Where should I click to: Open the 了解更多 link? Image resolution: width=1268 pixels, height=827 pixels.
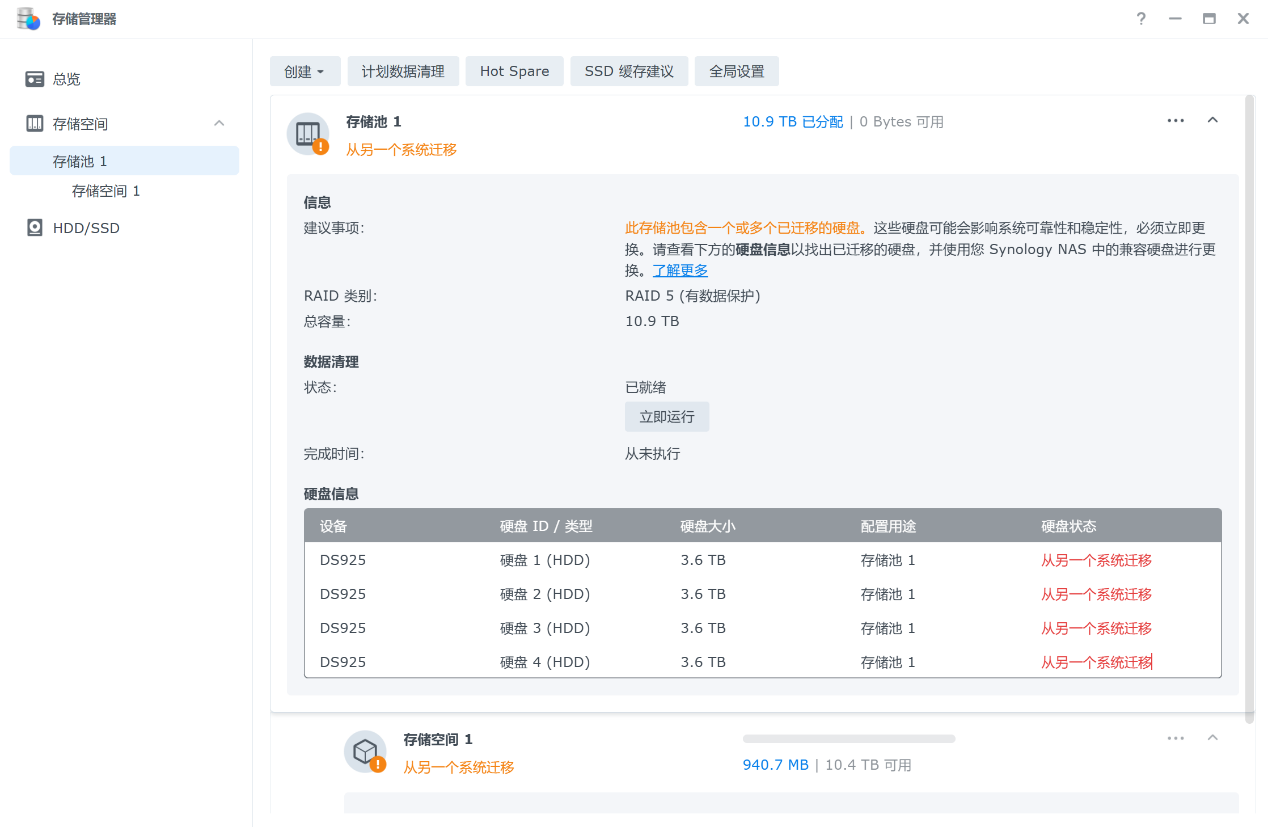click(x=680, y=271)
